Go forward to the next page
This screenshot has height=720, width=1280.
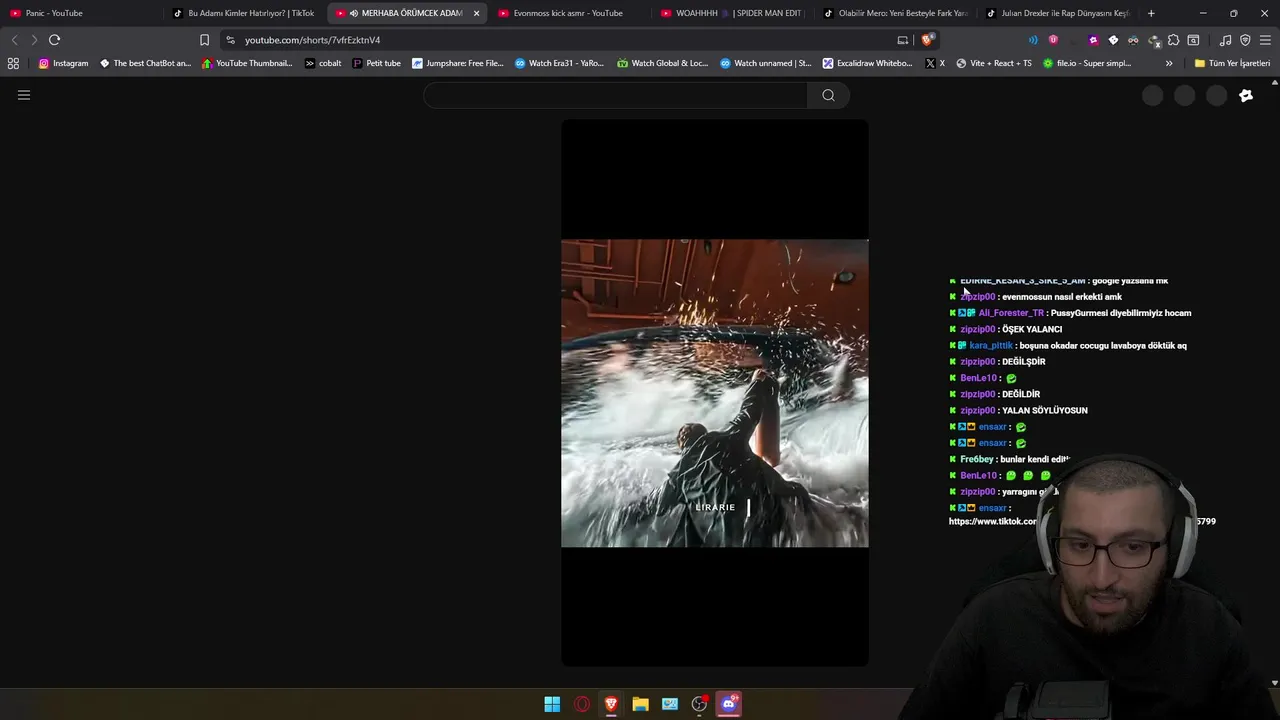34,40
